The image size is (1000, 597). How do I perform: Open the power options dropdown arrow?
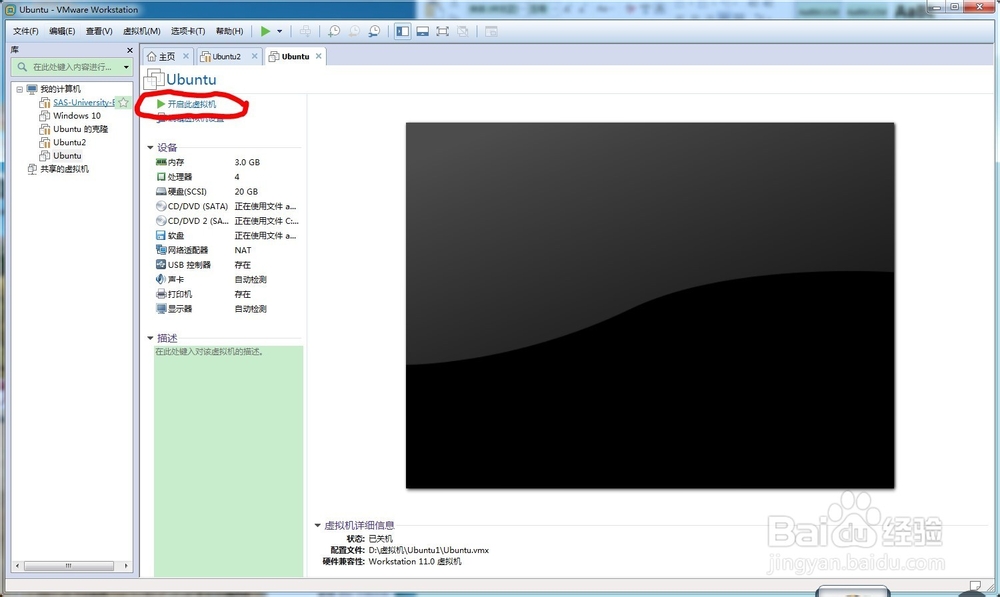(279, 31)
